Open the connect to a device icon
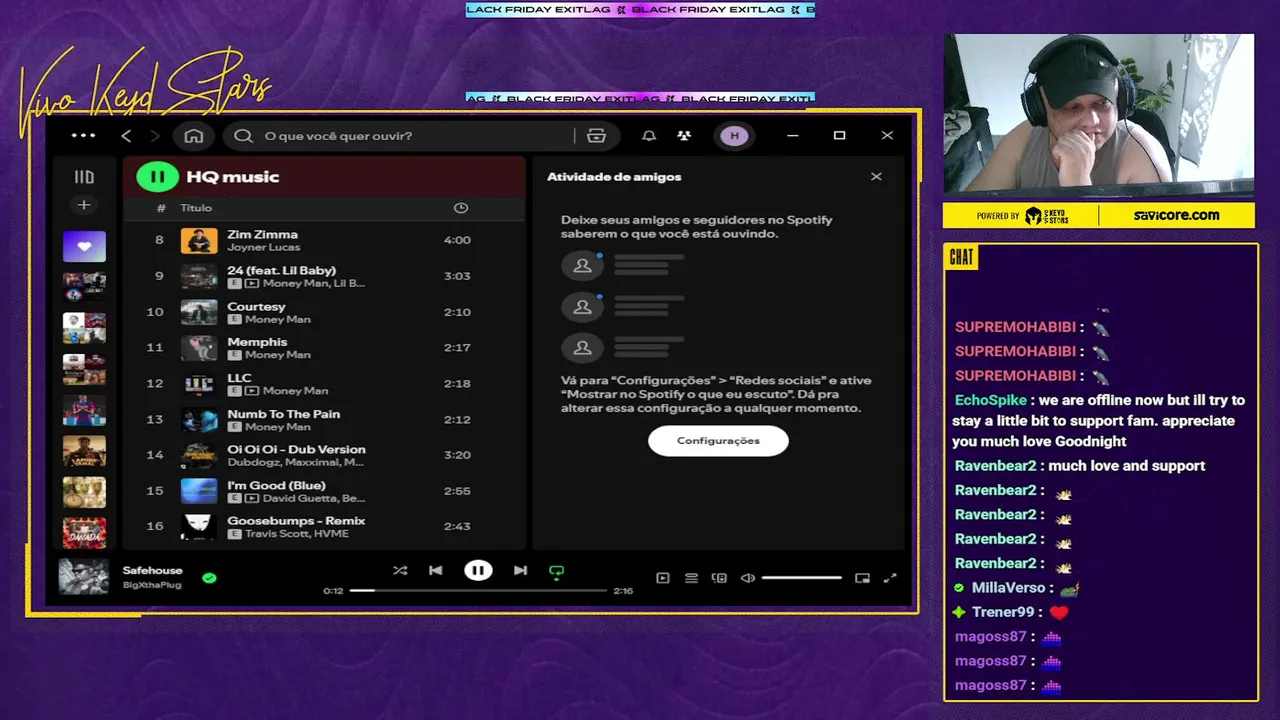Viewport: 1280px width, 720px height. point(719,578)
